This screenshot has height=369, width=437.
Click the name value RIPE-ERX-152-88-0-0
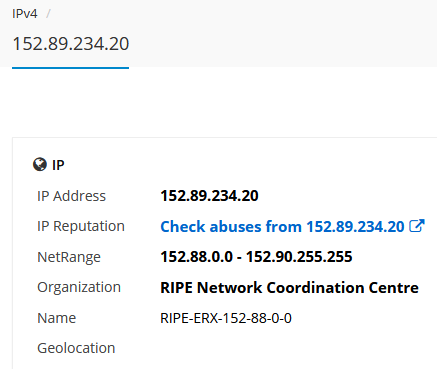(x=226, y=318)
